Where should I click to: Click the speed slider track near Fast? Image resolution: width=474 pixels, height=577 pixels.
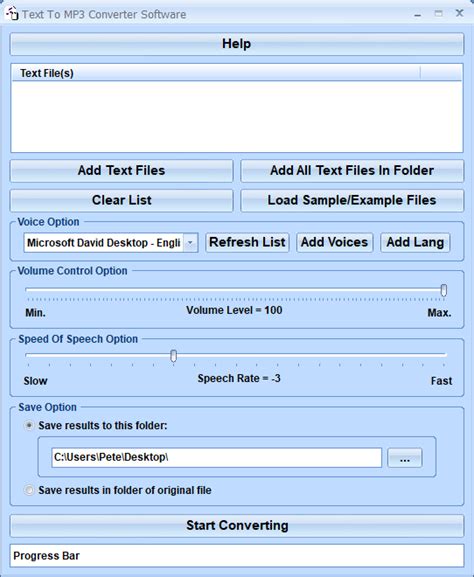[434, 355]
